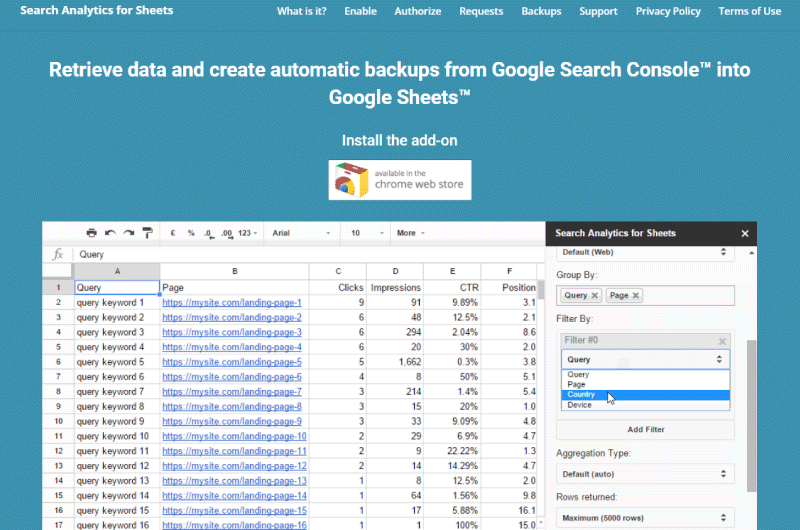This screenshot has width=800, height=530.
Task: Click the sidebar scroll up arrow
Action: pyautogui.click(x=752, y=253)
